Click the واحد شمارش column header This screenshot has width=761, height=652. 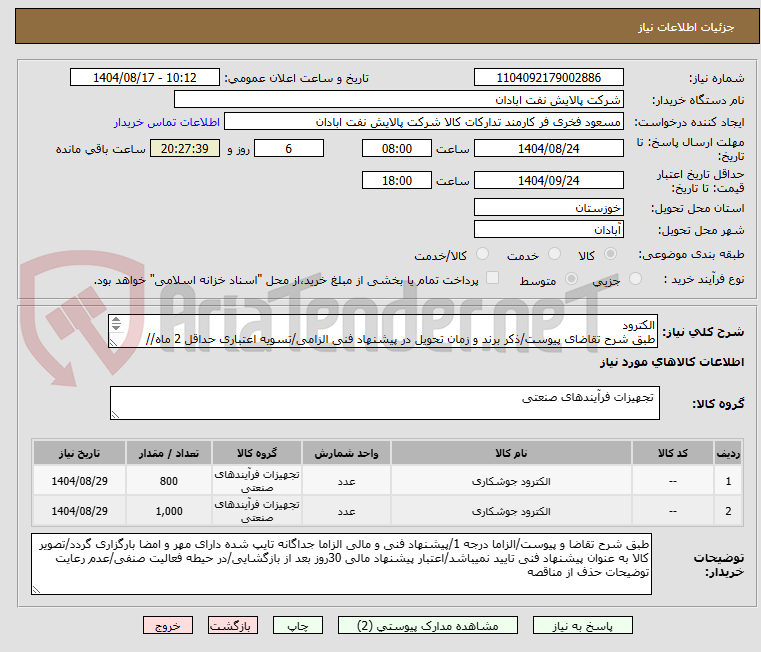click(x=346, y=453)
